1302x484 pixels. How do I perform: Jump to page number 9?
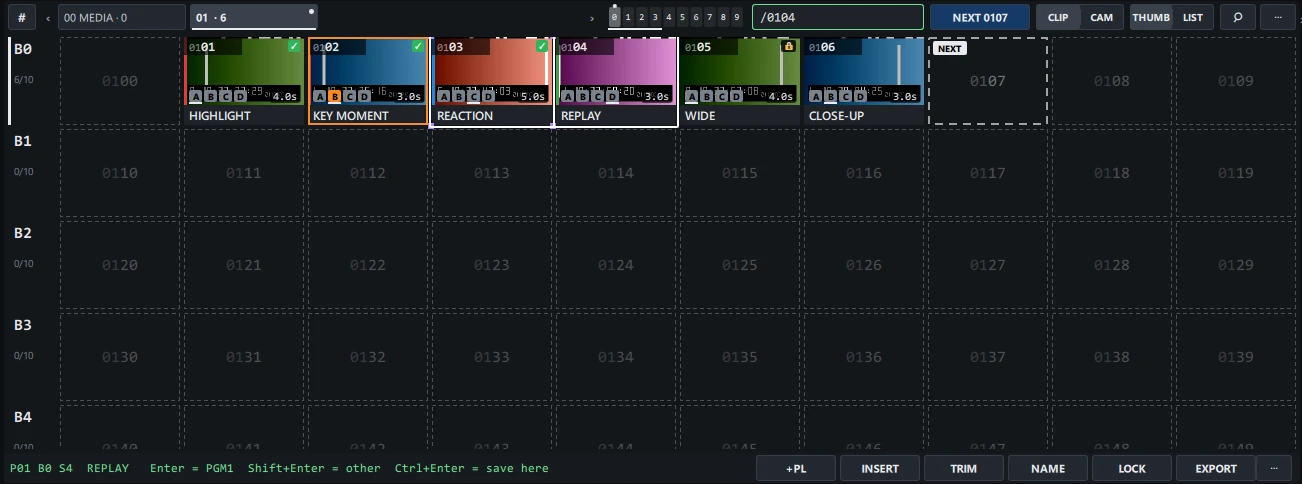point(737,17)
